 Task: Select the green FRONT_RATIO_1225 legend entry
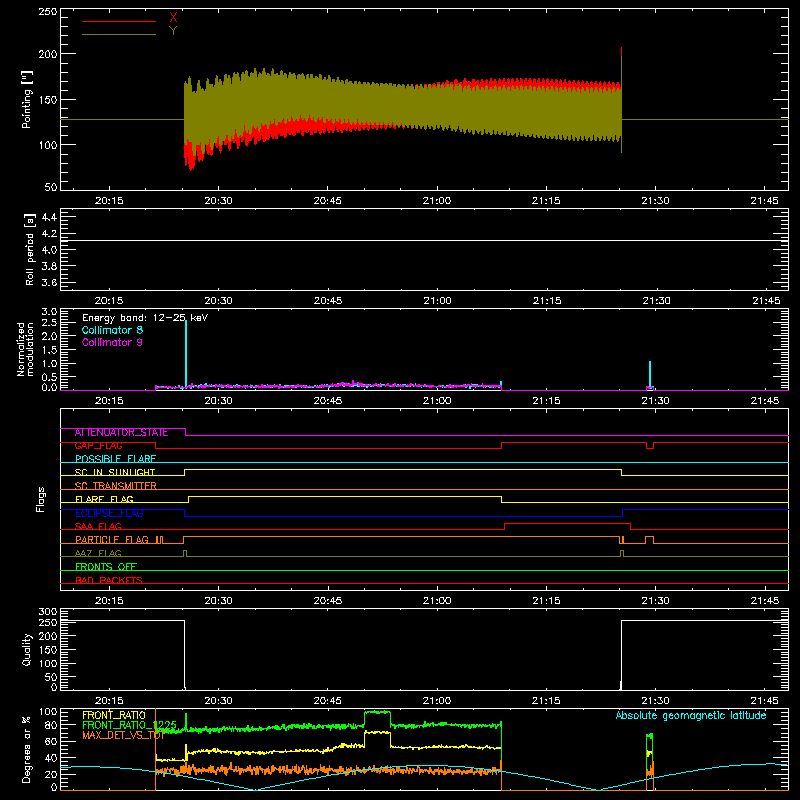130,725
